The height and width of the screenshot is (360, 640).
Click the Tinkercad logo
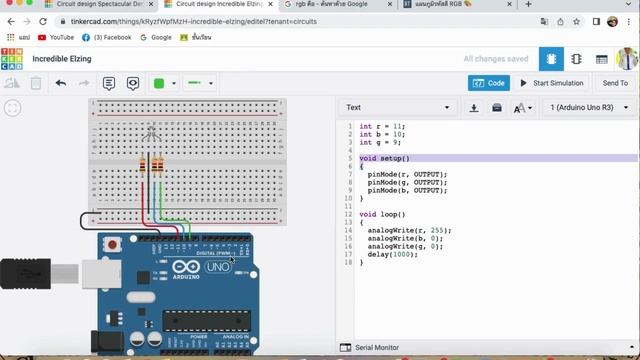[x=12, y=59]
